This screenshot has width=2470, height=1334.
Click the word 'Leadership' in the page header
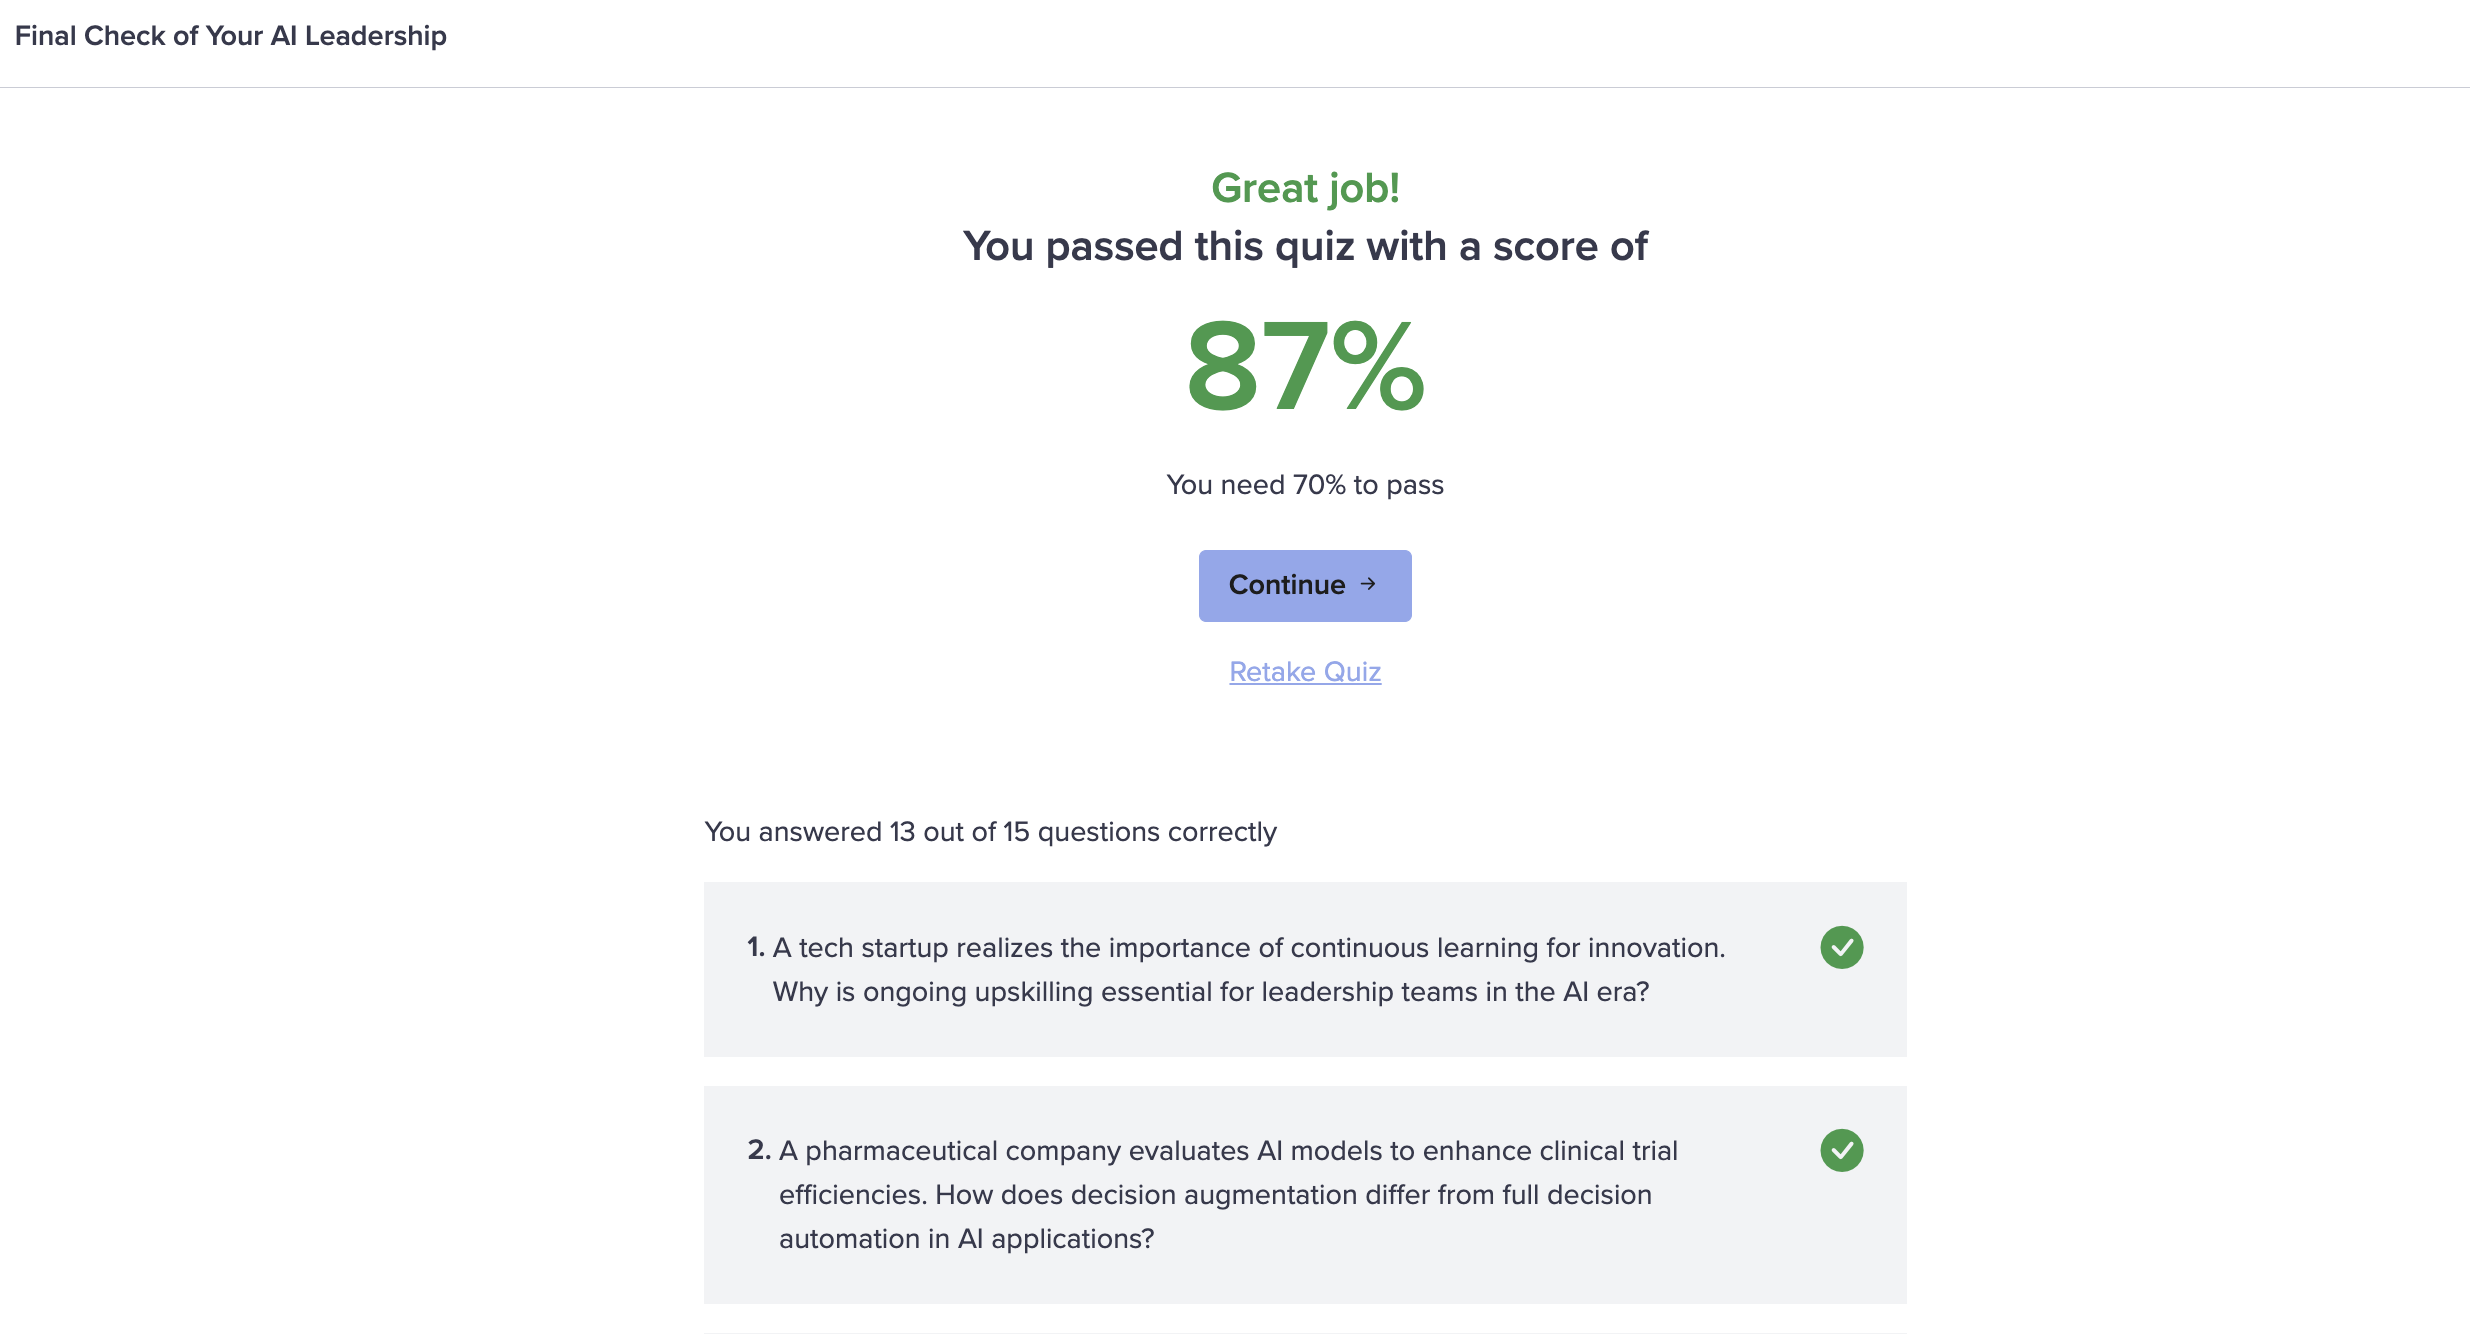375,36
